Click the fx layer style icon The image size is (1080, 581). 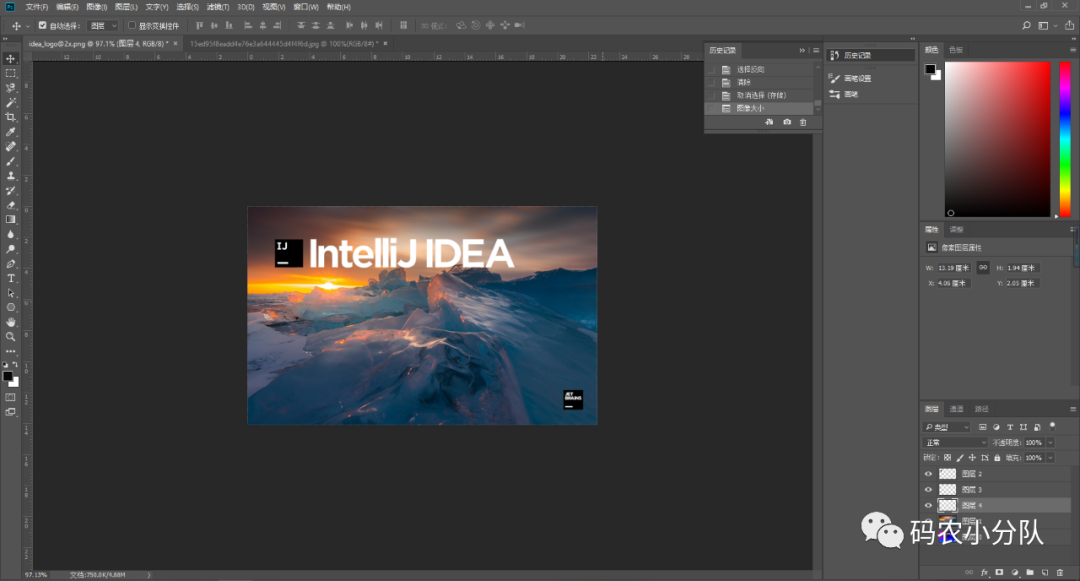984,572
